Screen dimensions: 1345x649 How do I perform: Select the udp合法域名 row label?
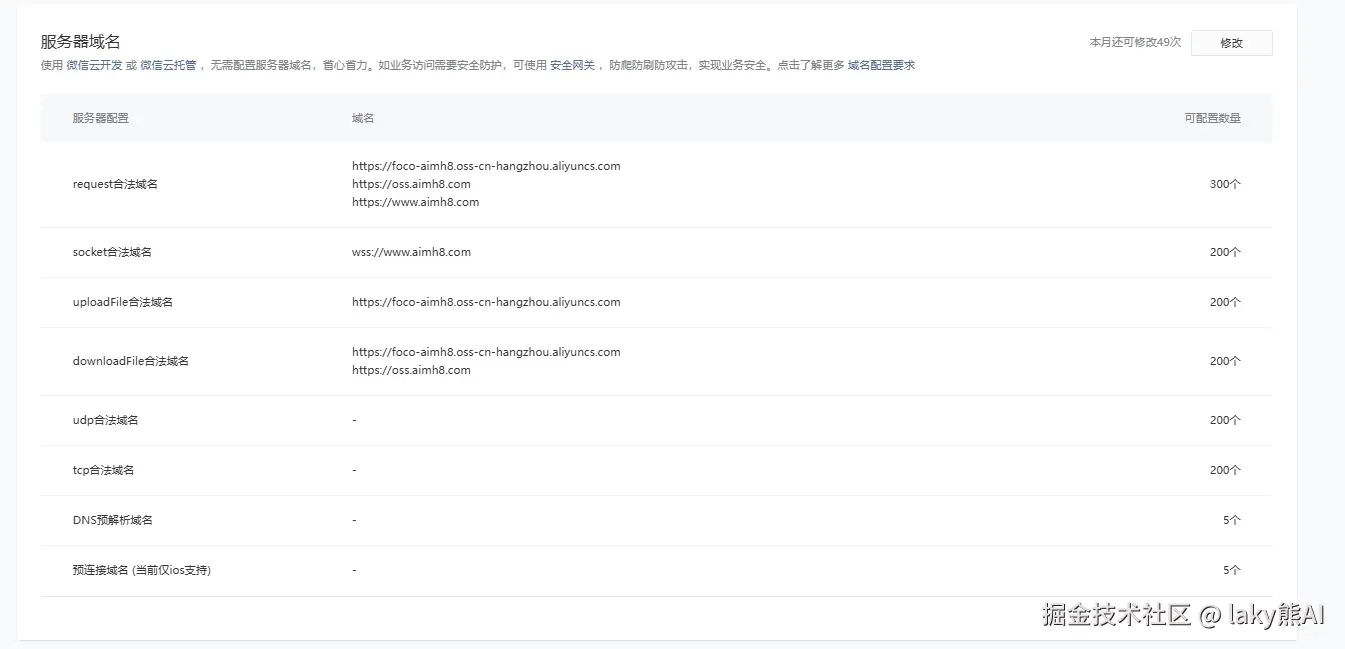coord(105,420)
